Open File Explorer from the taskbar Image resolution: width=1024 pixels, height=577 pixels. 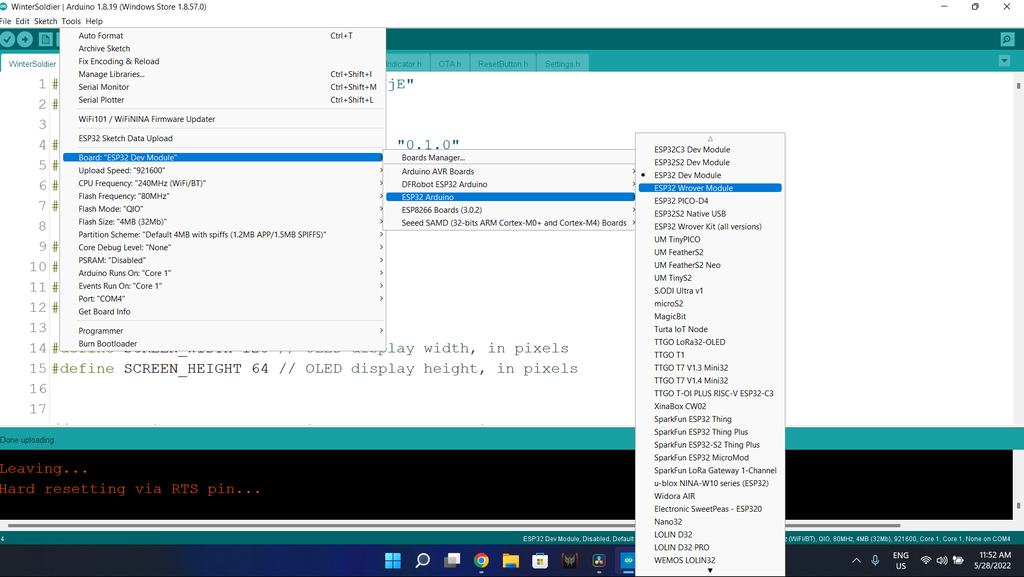click(511, 560)
